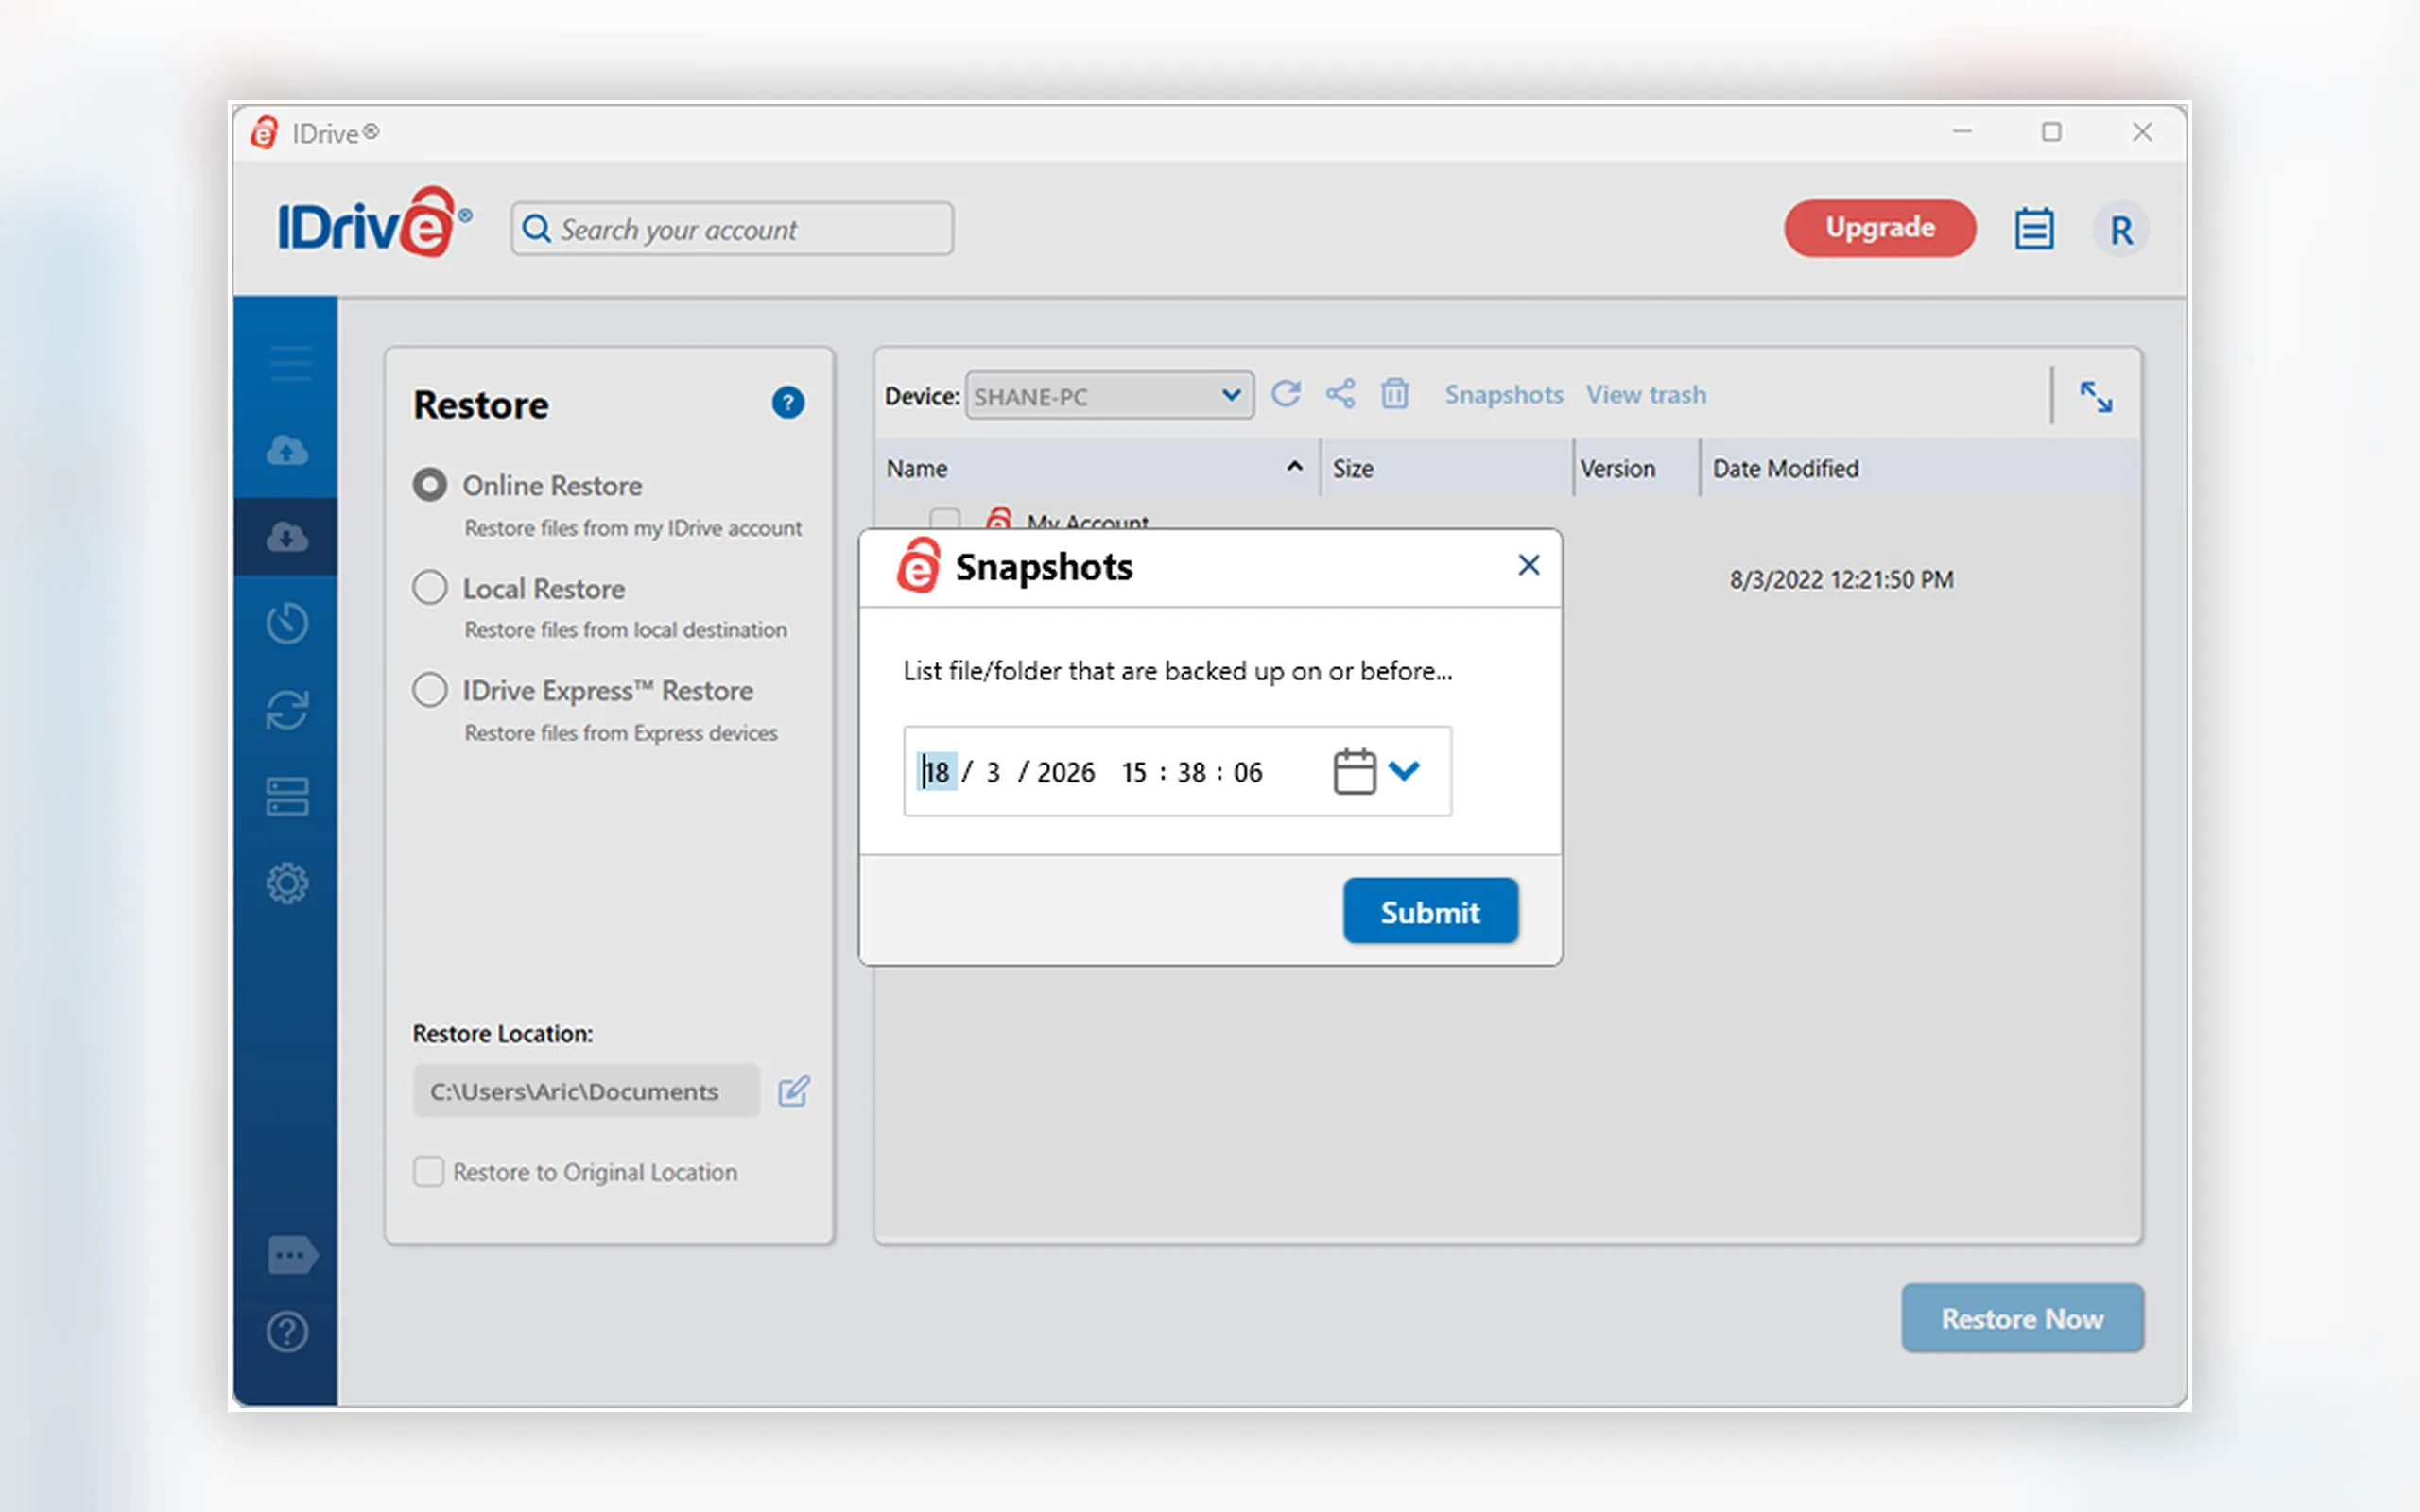
Task: Click the 'Restore files from Express devices' text
Action: [x=621, y=733]
